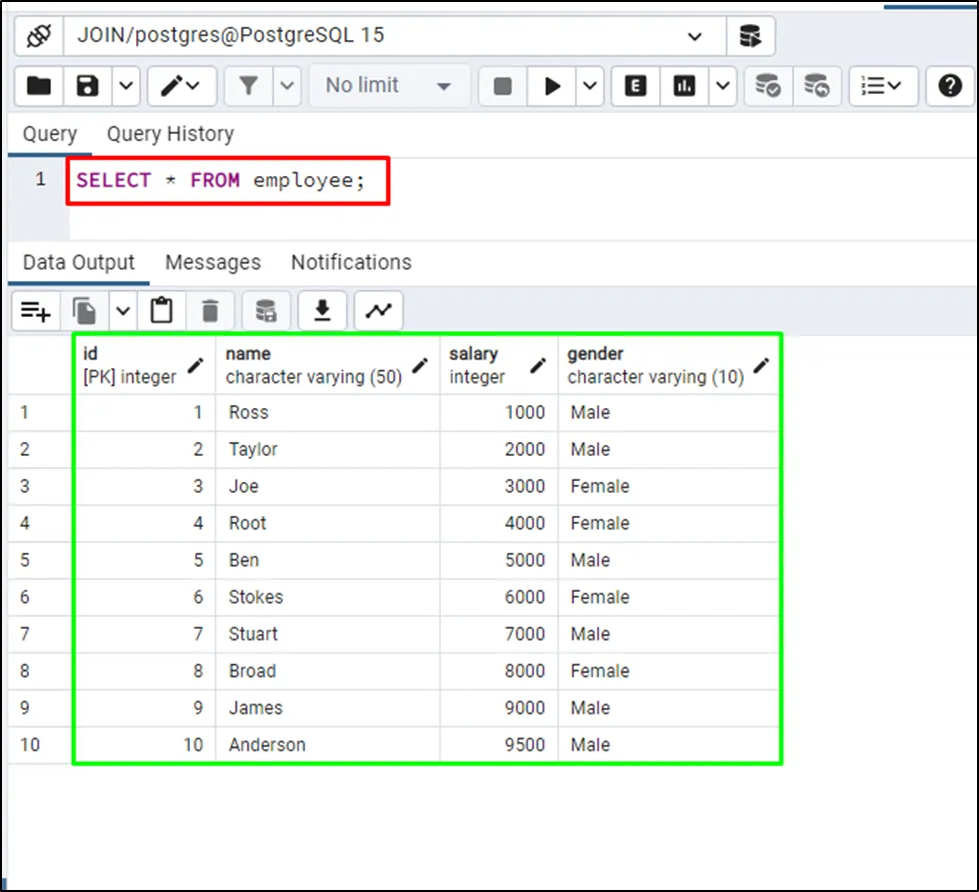Switch to the Messages tab
This screenshot has width=979, height=892.
[x=212, y=263]
